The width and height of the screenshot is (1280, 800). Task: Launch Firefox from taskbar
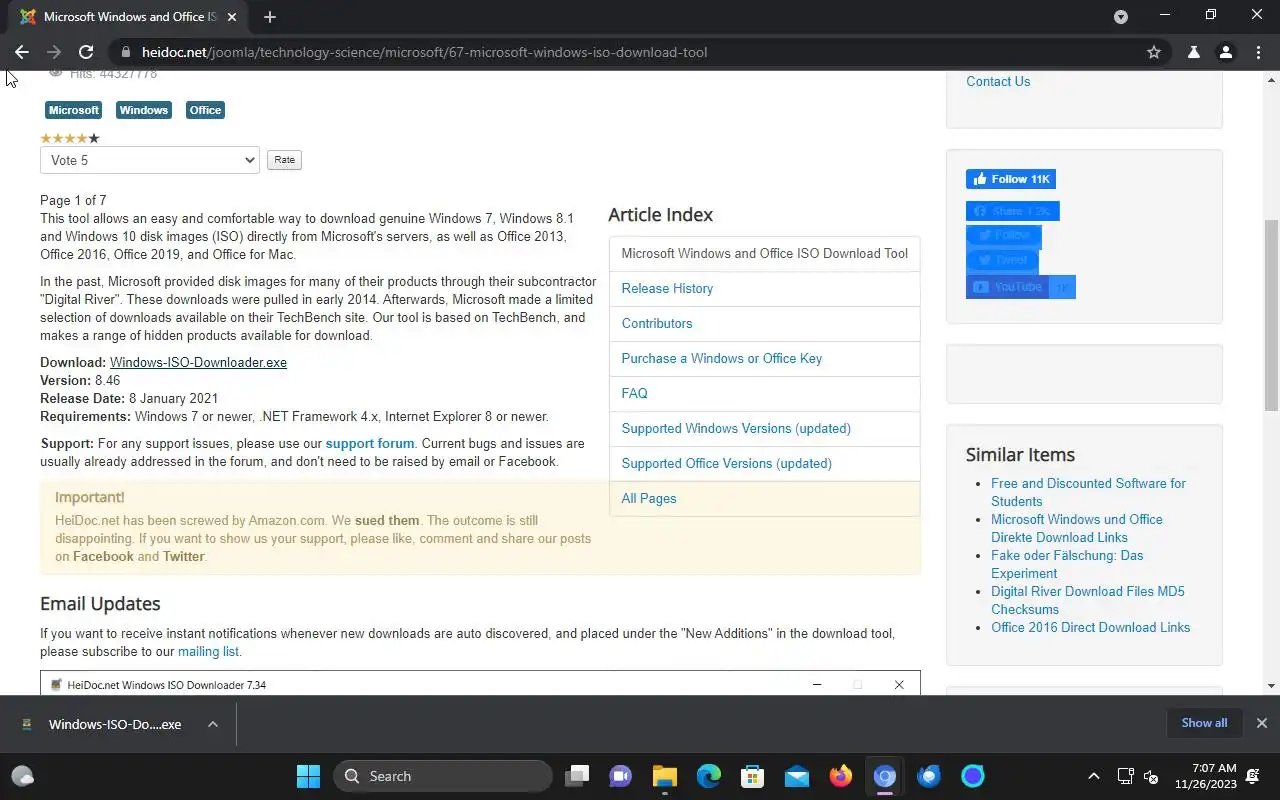pyautogui.click(x=841, y=776)
